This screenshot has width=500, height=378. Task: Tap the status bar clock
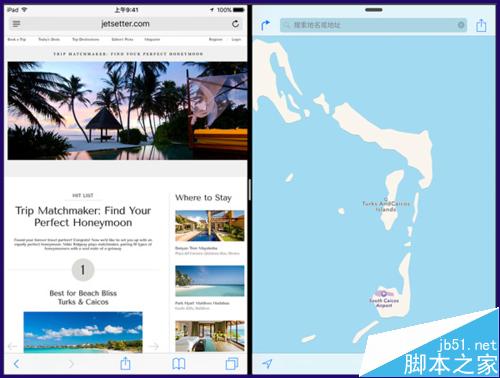pyautogui.click(x=126, y=10)
